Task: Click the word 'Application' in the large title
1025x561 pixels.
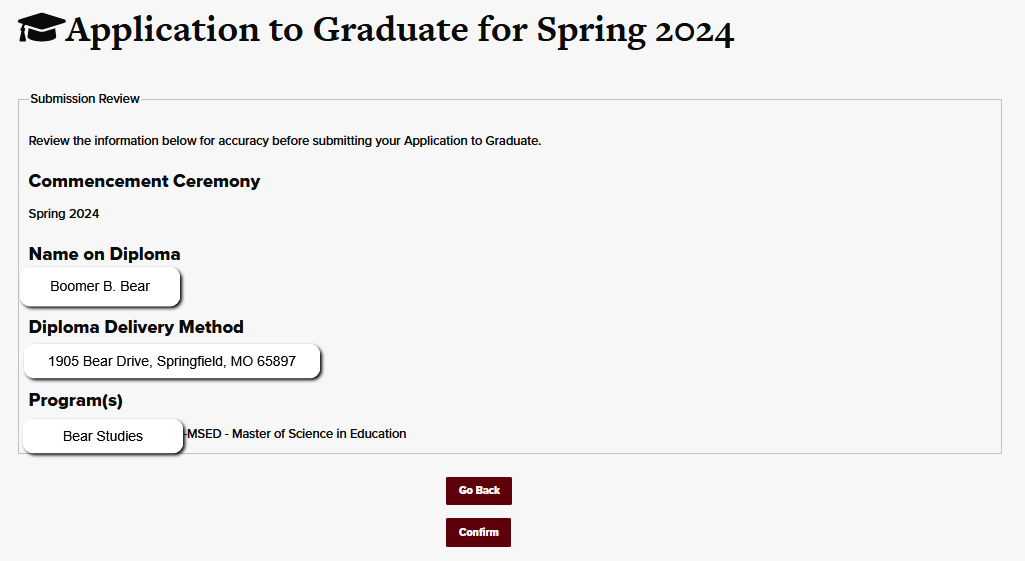Action: [x=161, y=30]
